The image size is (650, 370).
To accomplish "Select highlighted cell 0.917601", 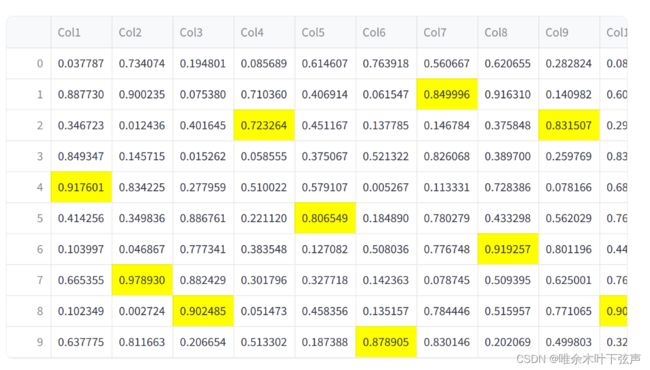I will pyautogui.click(x=81, y=187).
